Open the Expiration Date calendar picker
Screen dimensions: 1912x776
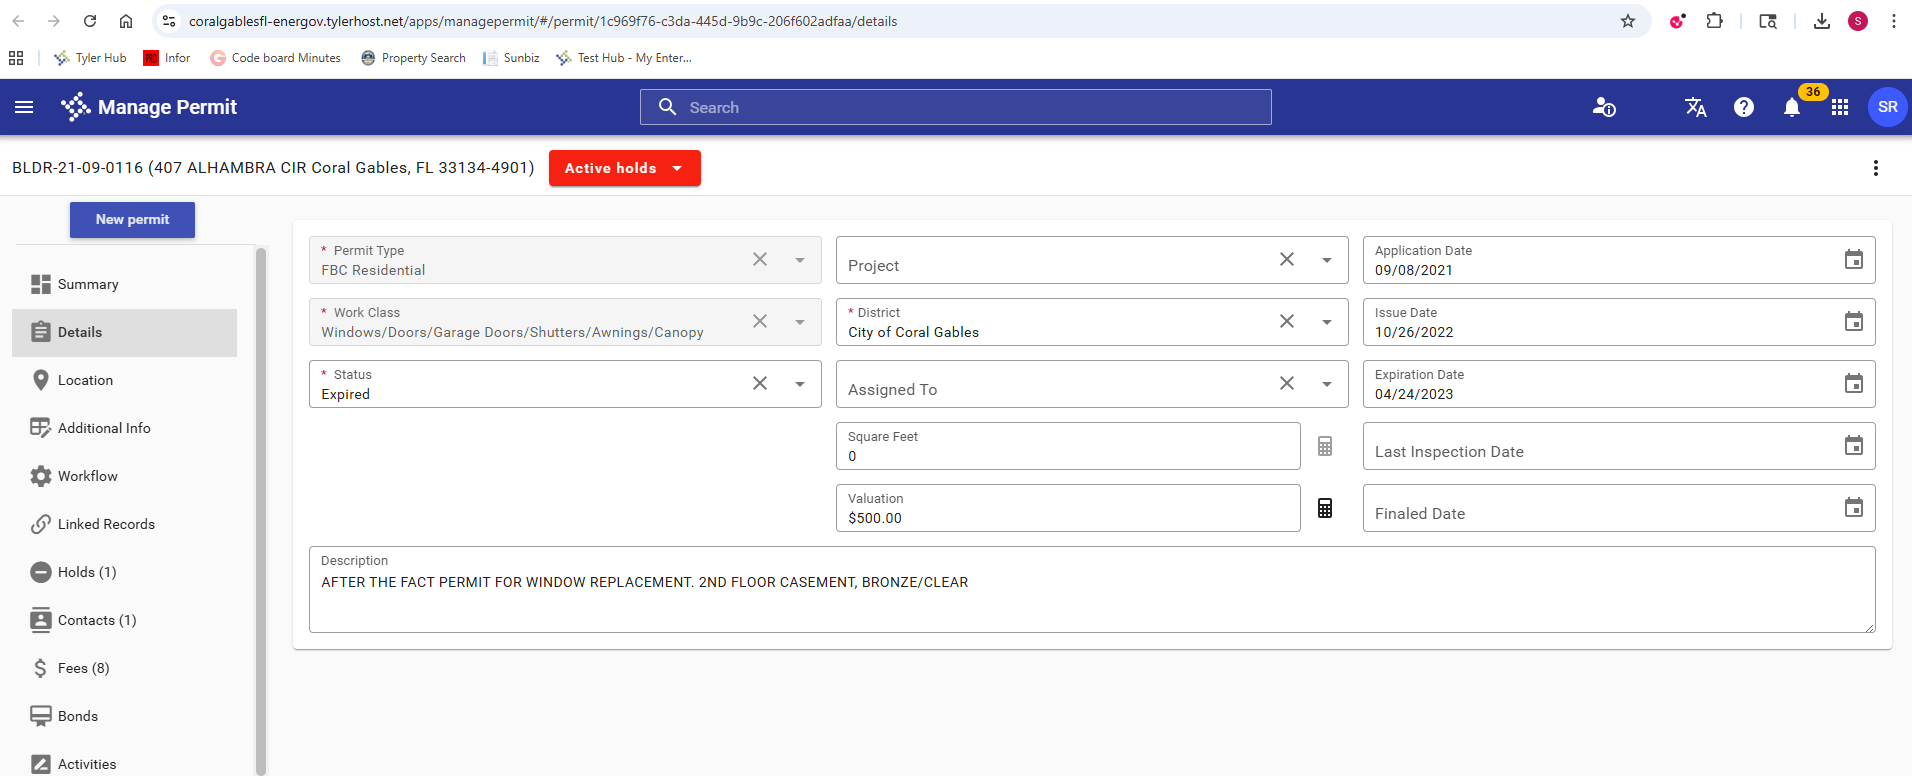coord(1853,384)
